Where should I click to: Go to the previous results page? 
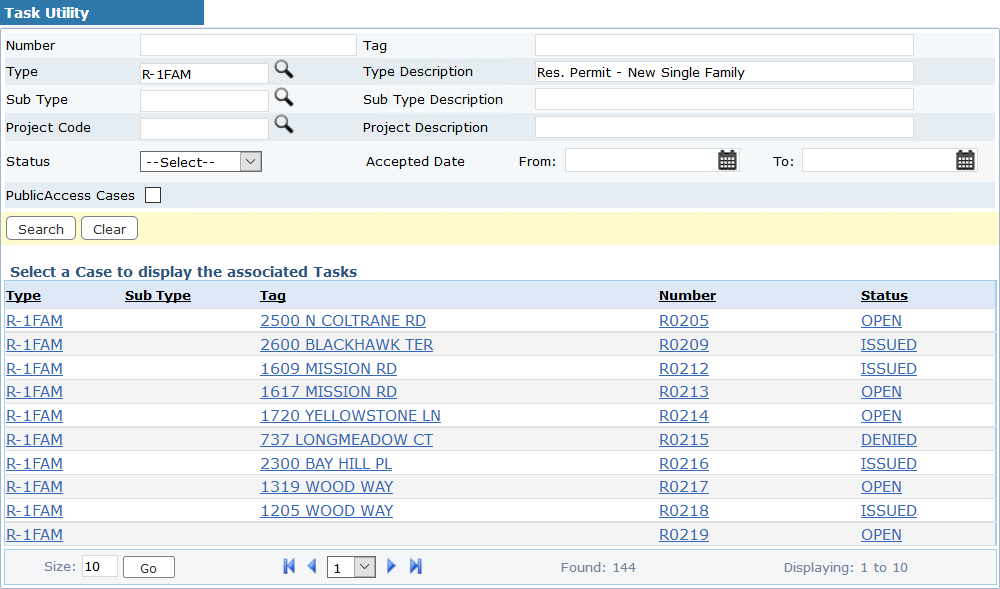coord(312,567)
